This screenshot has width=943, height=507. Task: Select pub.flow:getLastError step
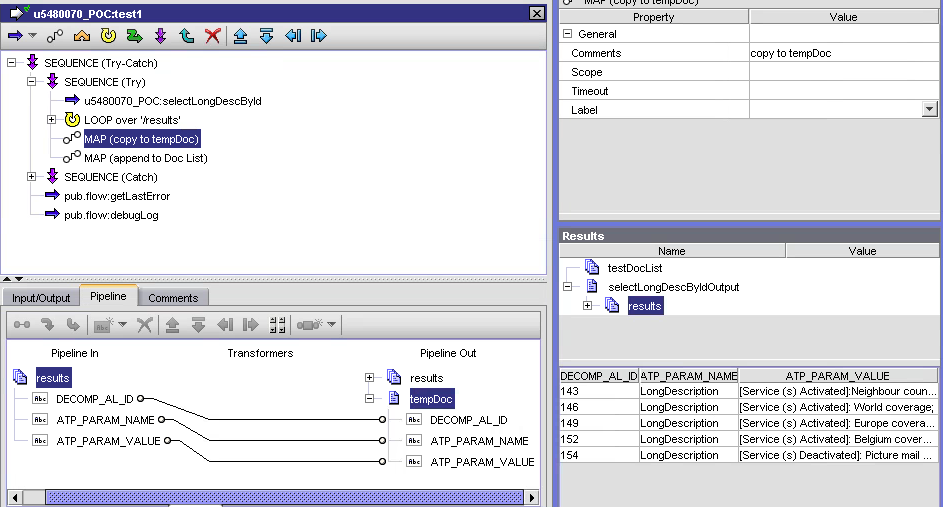pos(117,196)
